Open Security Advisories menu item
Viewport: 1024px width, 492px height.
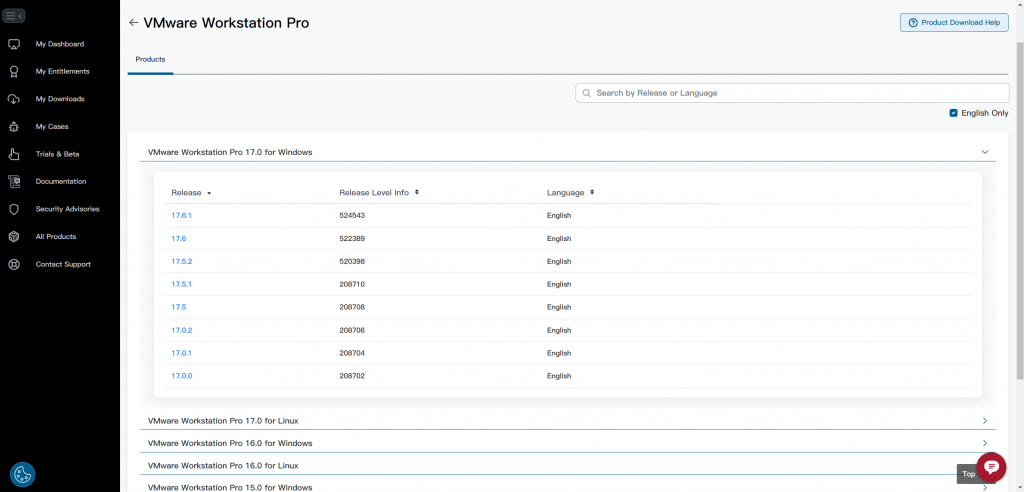67,209
